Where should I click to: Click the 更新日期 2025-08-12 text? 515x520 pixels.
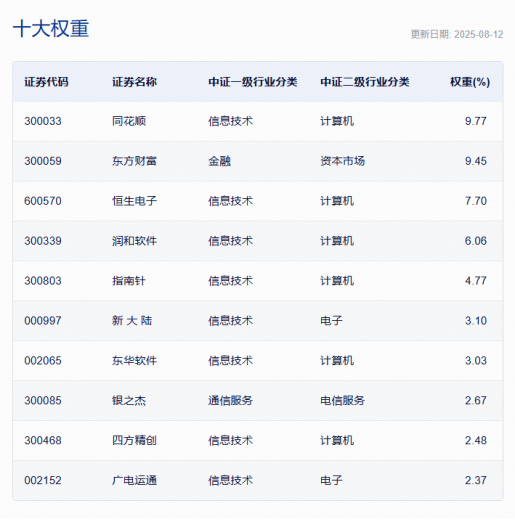pos(457,34)
